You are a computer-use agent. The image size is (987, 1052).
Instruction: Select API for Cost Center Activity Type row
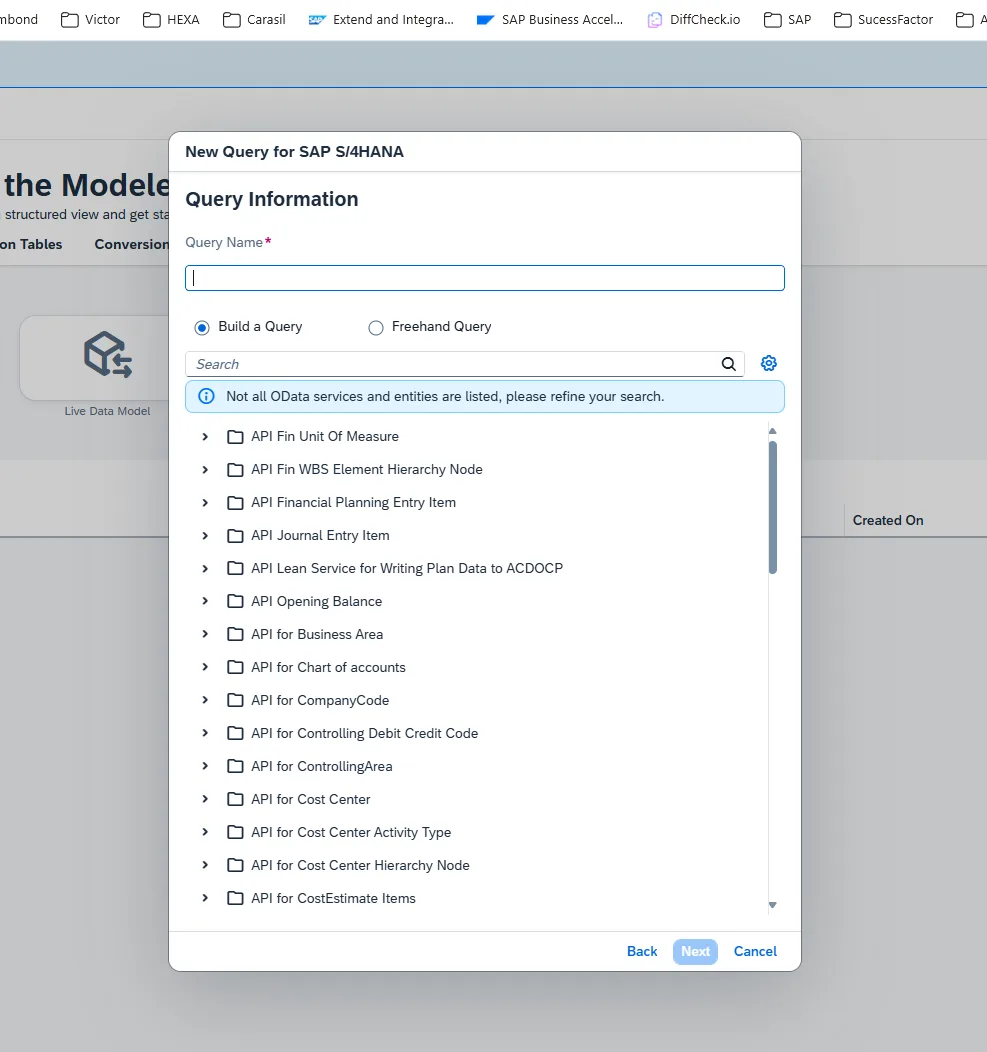tap(476, 833)
